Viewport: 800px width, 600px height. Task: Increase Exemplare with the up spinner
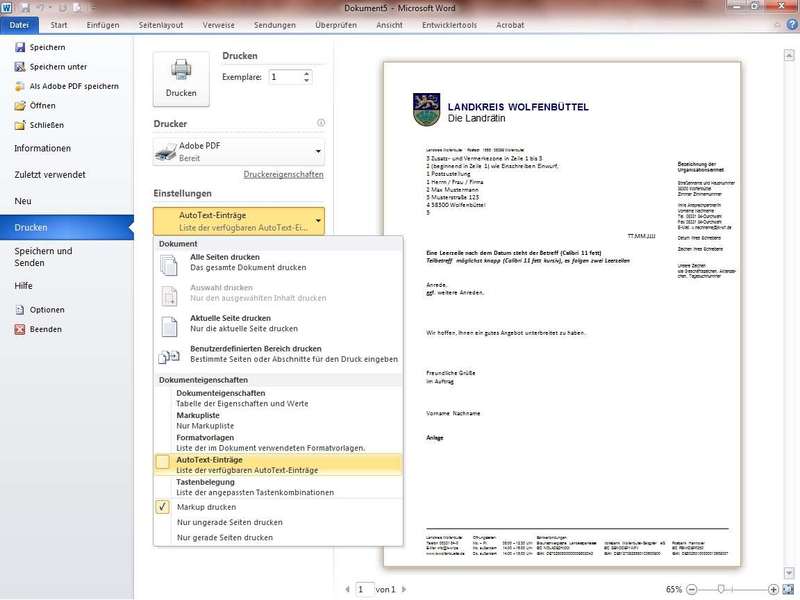pyautogui.click(x=306, y=73)
